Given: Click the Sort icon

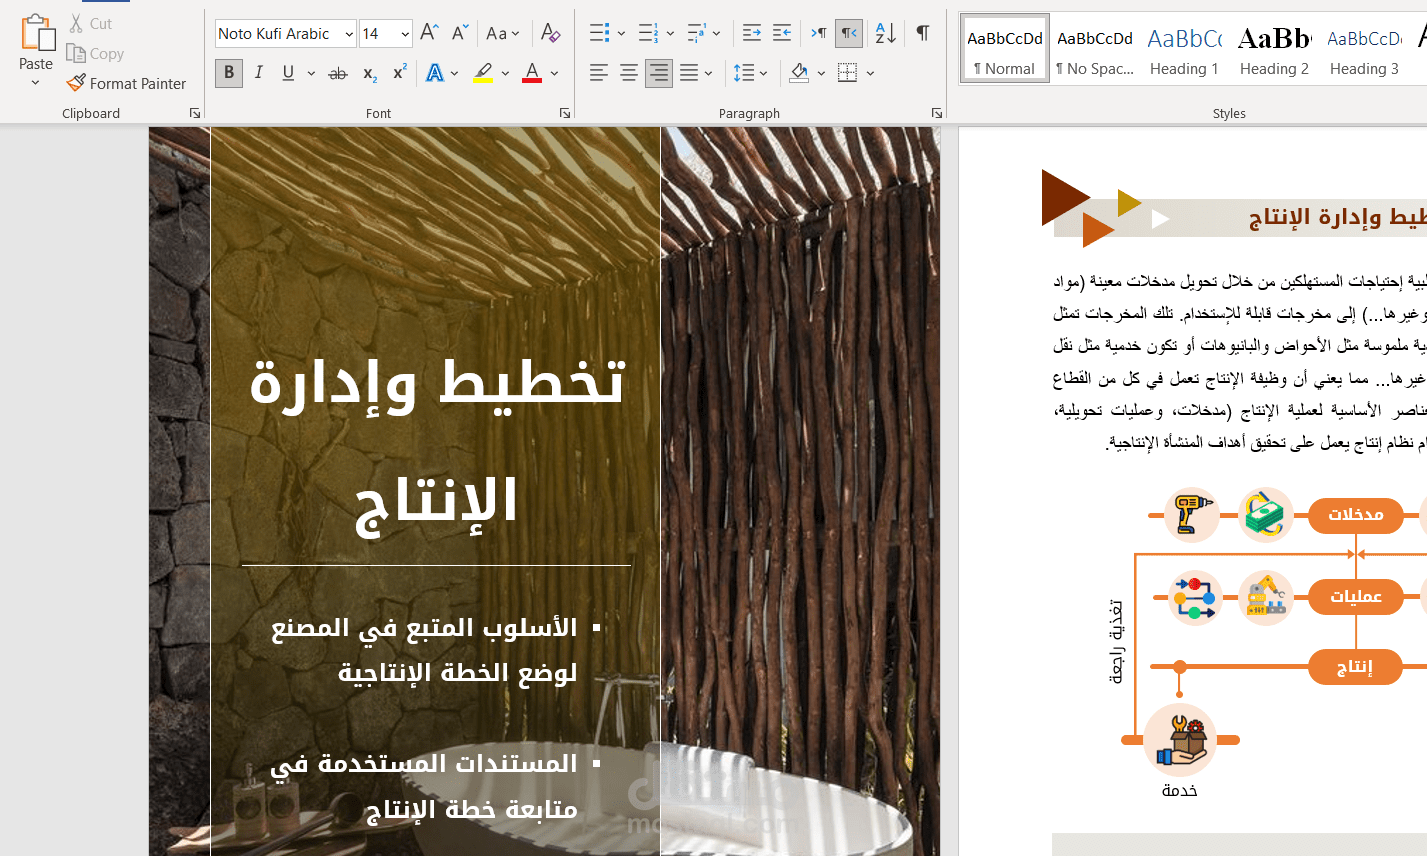Looking at the screenshot, I should point(885,33).
